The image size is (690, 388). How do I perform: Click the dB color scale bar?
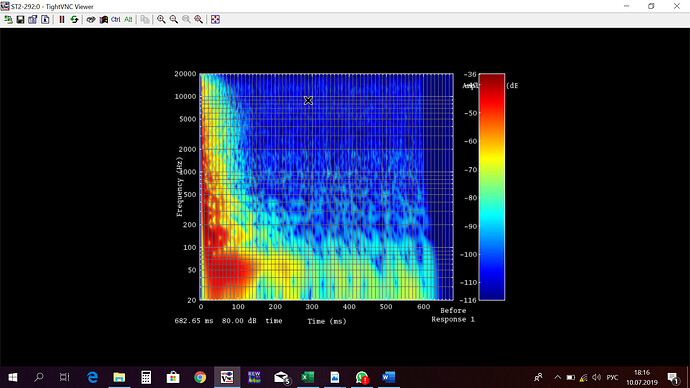click(492, 187)
